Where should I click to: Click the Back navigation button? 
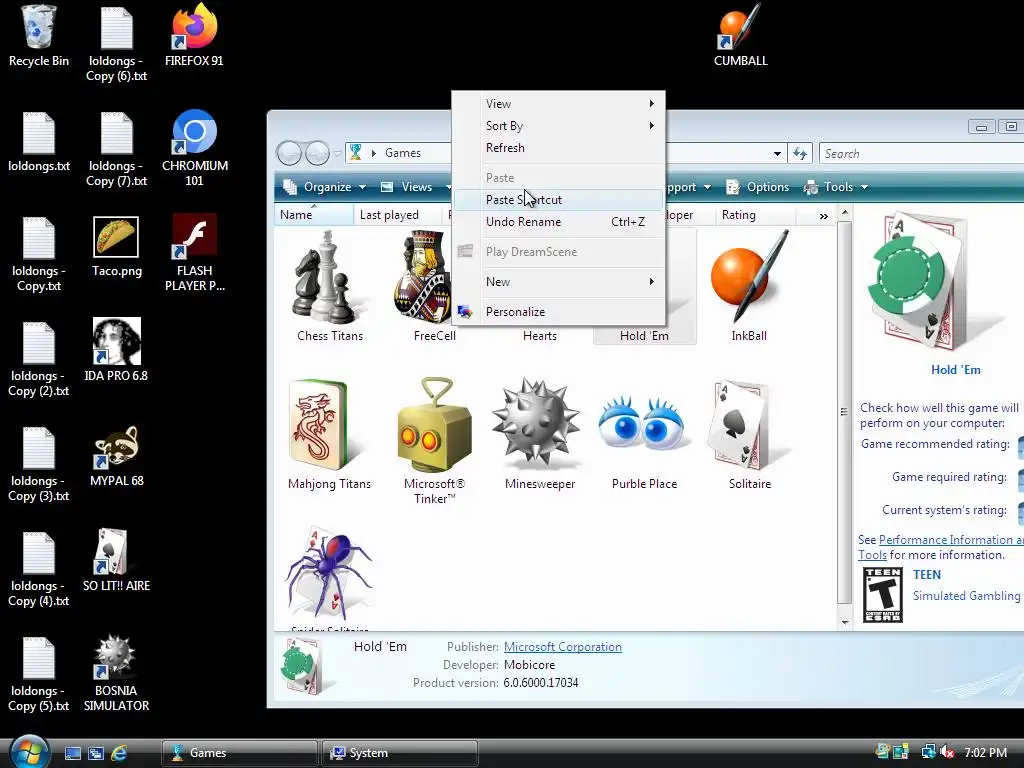tap(289, 153)
